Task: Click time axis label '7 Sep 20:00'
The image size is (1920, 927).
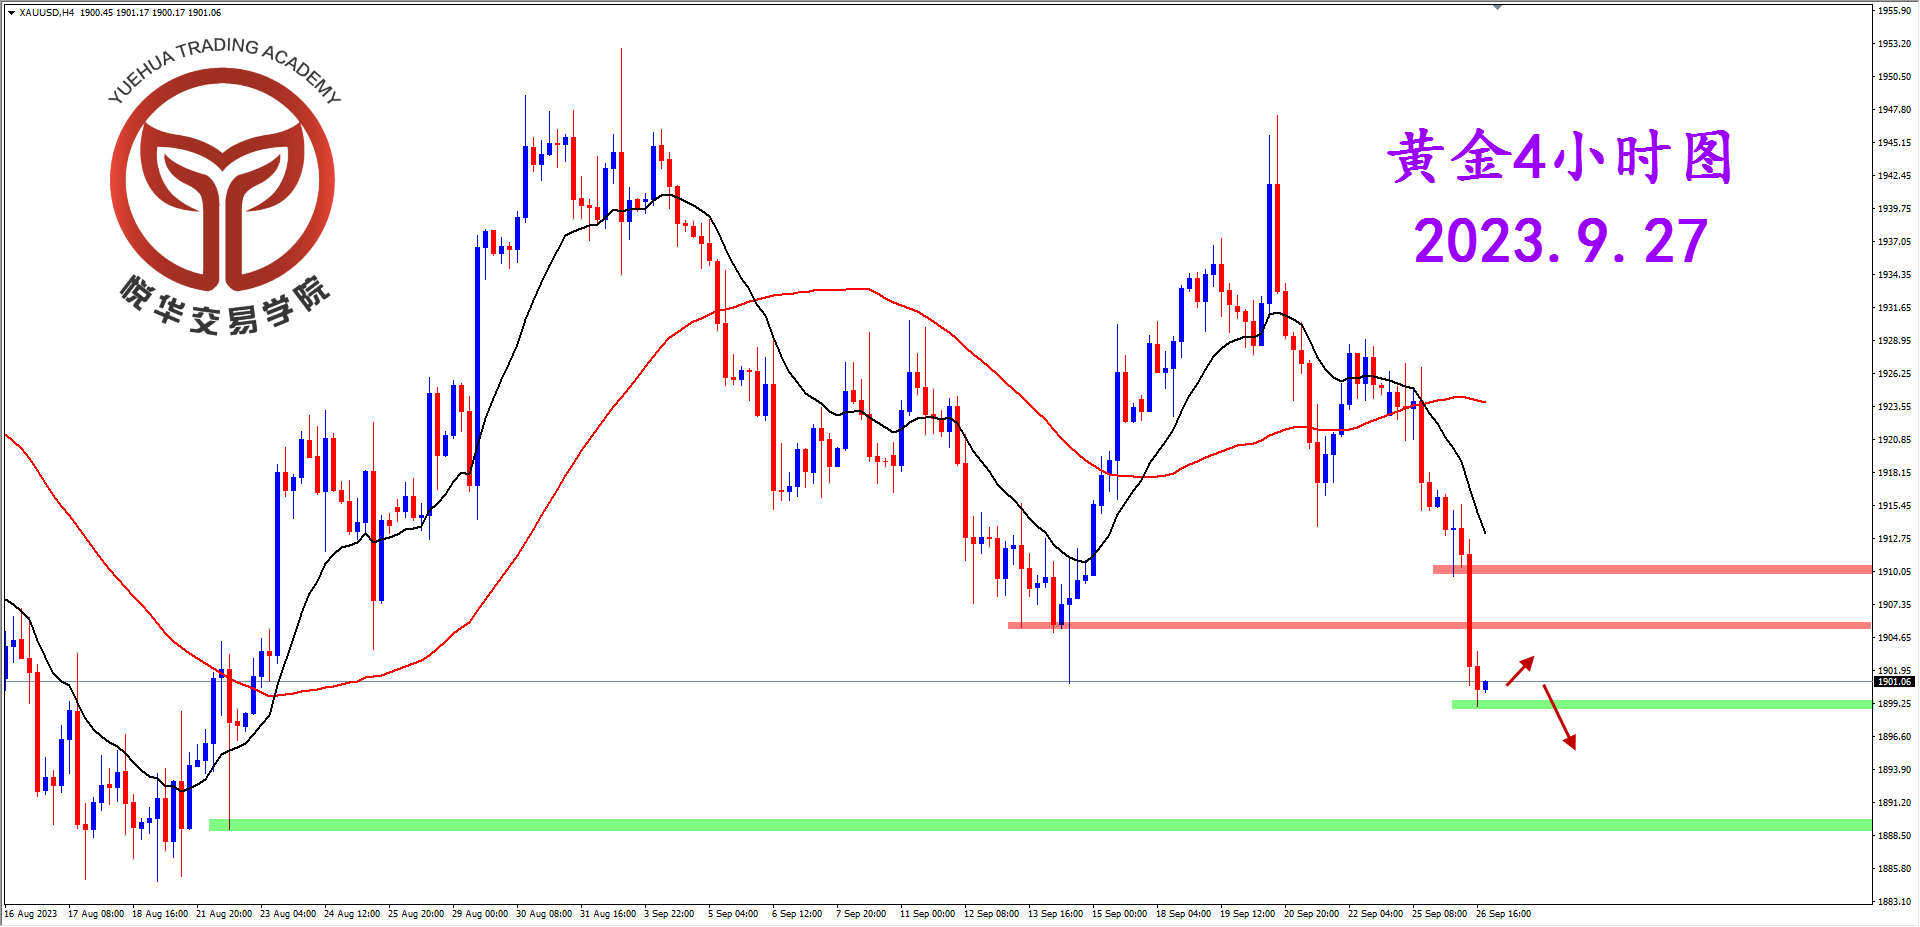Action: 861,914
